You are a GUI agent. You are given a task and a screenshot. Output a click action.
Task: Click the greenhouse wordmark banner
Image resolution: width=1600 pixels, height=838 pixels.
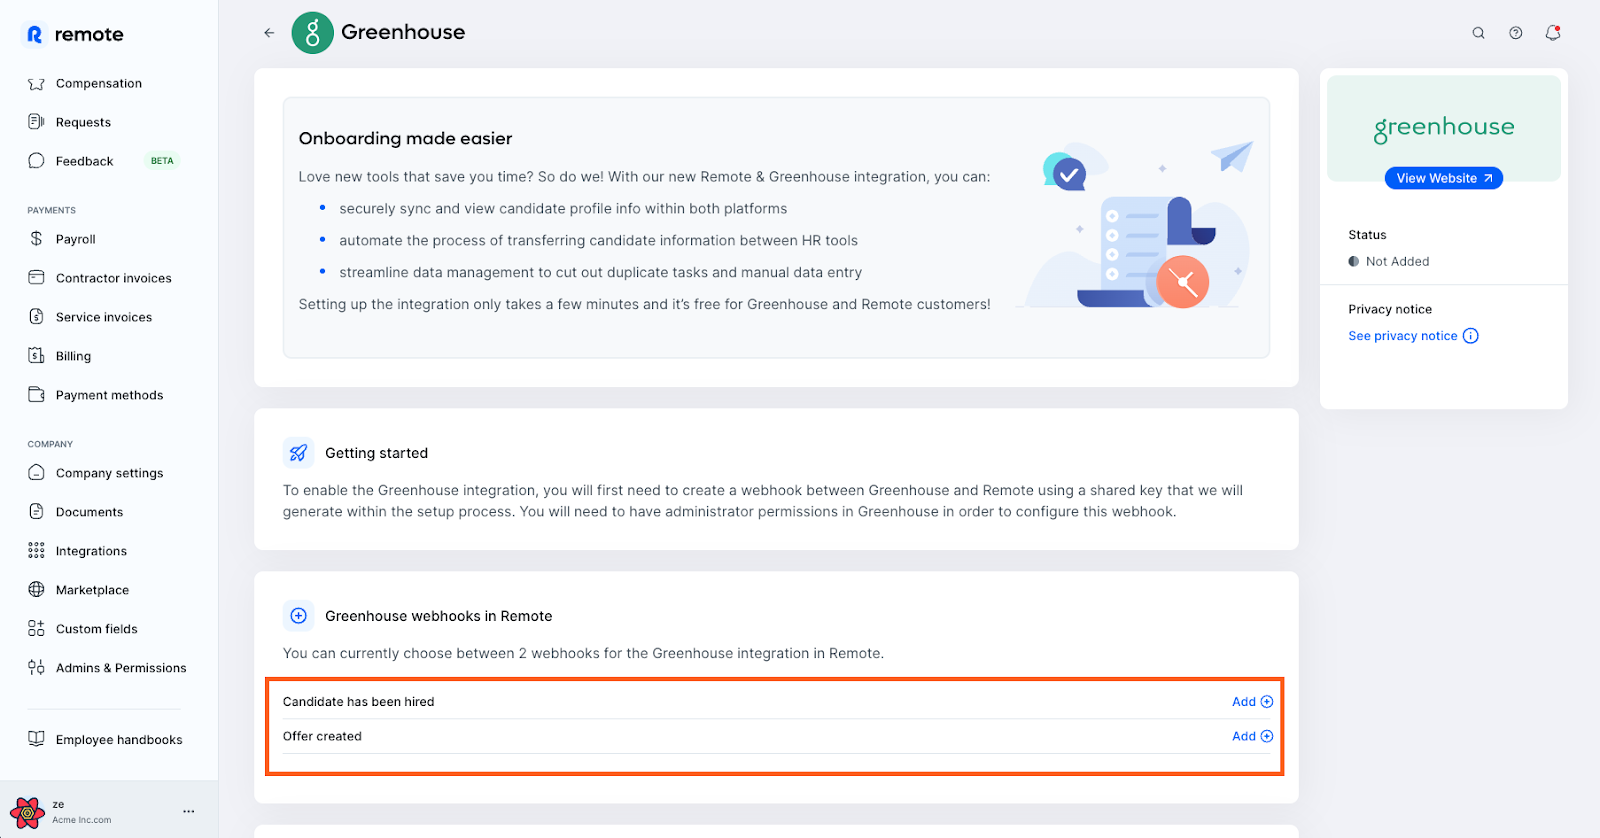1444,128
